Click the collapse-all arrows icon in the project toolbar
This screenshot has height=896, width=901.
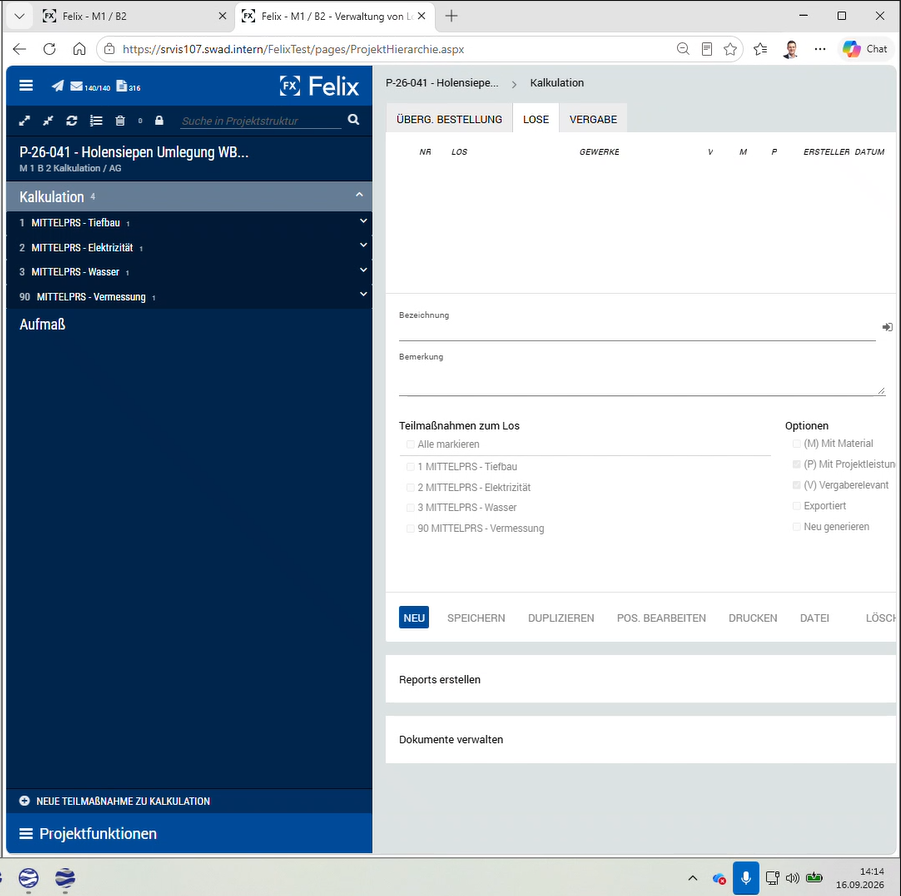pyautogui.click(x=48, y=121)
